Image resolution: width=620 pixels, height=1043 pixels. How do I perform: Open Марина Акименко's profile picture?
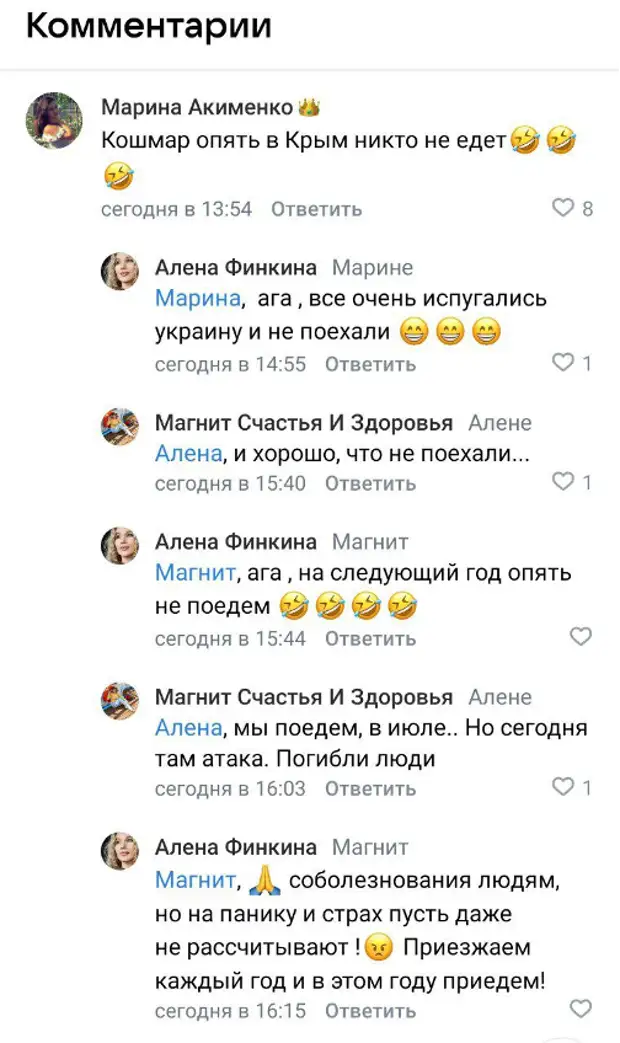coord(54,120)
